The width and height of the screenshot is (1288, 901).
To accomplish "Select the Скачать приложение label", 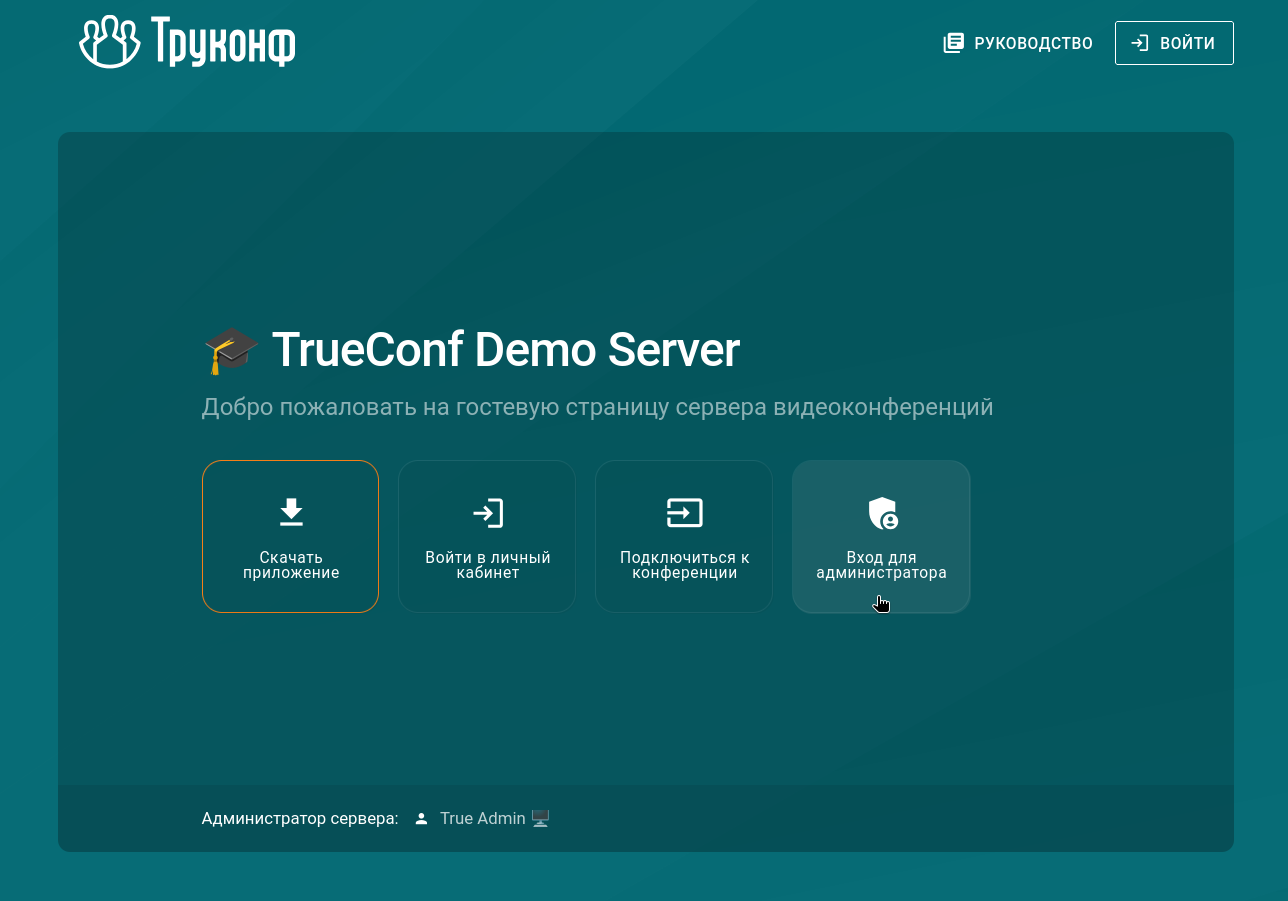I will tap(291, 565).
